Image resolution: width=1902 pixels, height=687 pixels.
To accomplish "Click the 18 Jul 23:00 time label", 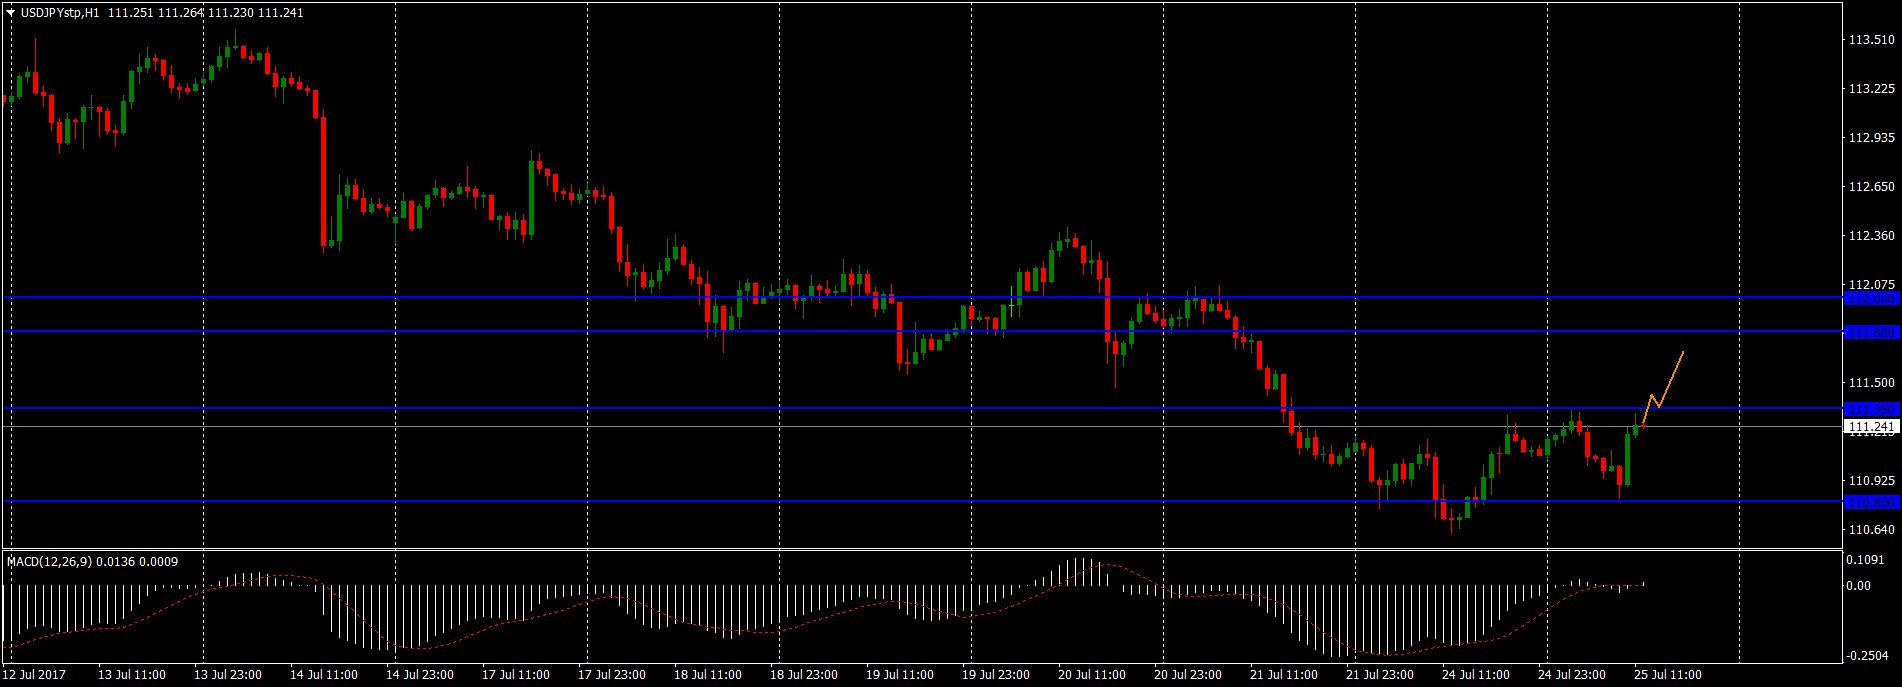I will (x=804, y=675).
